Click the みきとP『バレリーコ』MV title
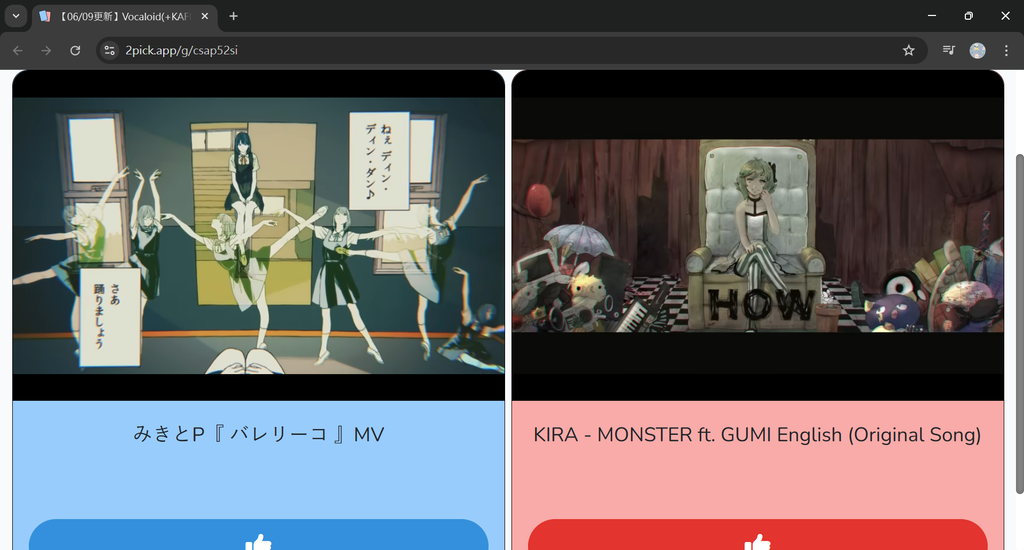 (259, 434)
